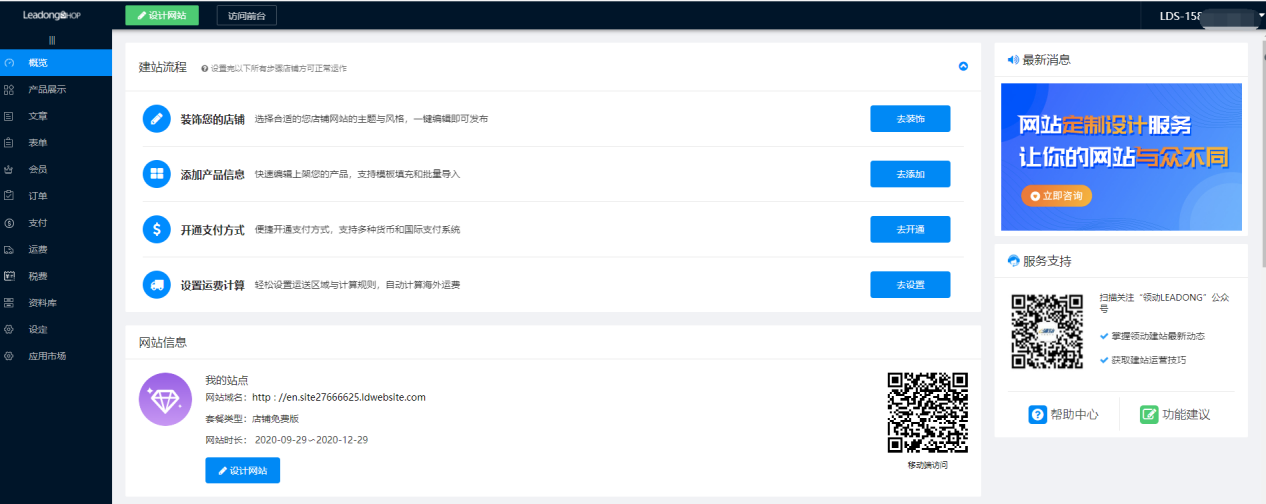Click the 移动端访问 QR code

pos(927,414)
